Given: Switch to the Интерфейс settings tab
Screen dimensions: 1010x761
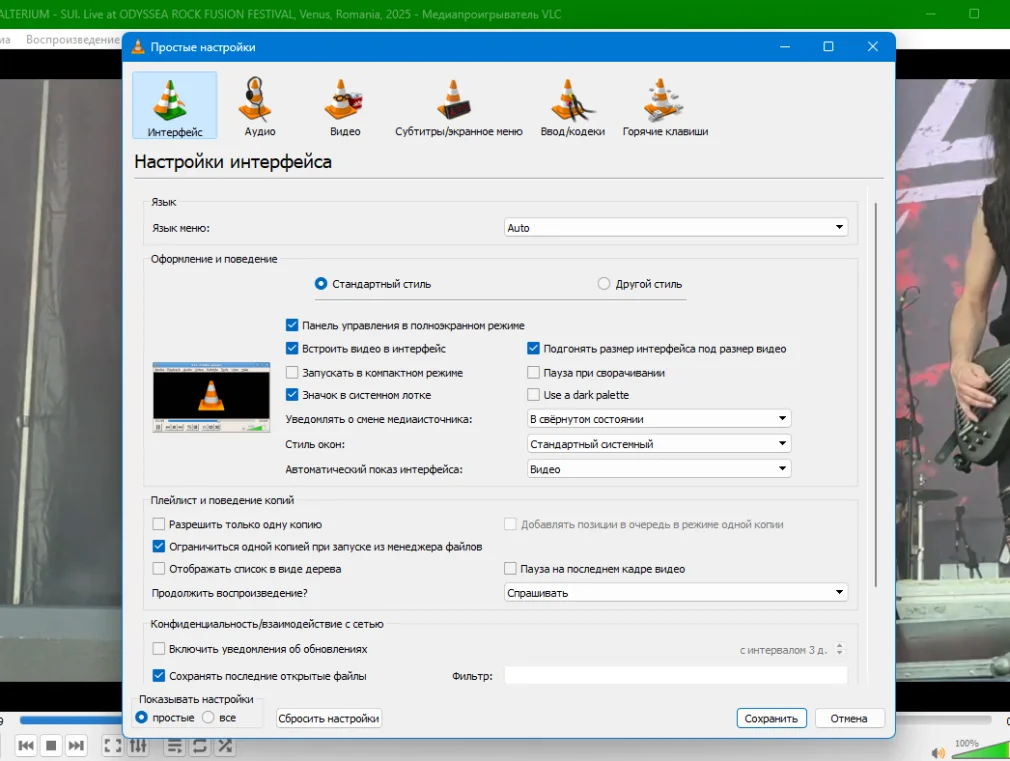Looking at the screenshot, I should 174,106.
